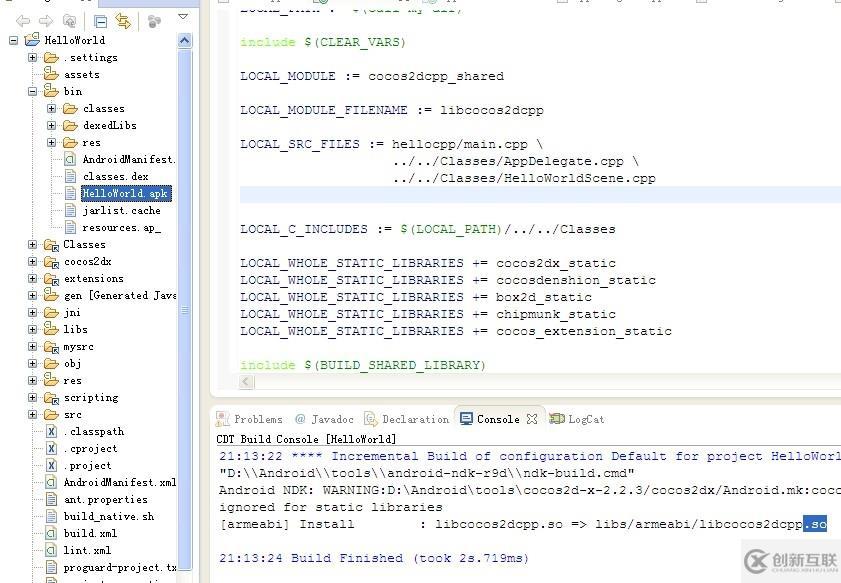Viewport: 841px width, 583px height.
Task: Collapse the HelloWorld project node
Action: [13, 40]
